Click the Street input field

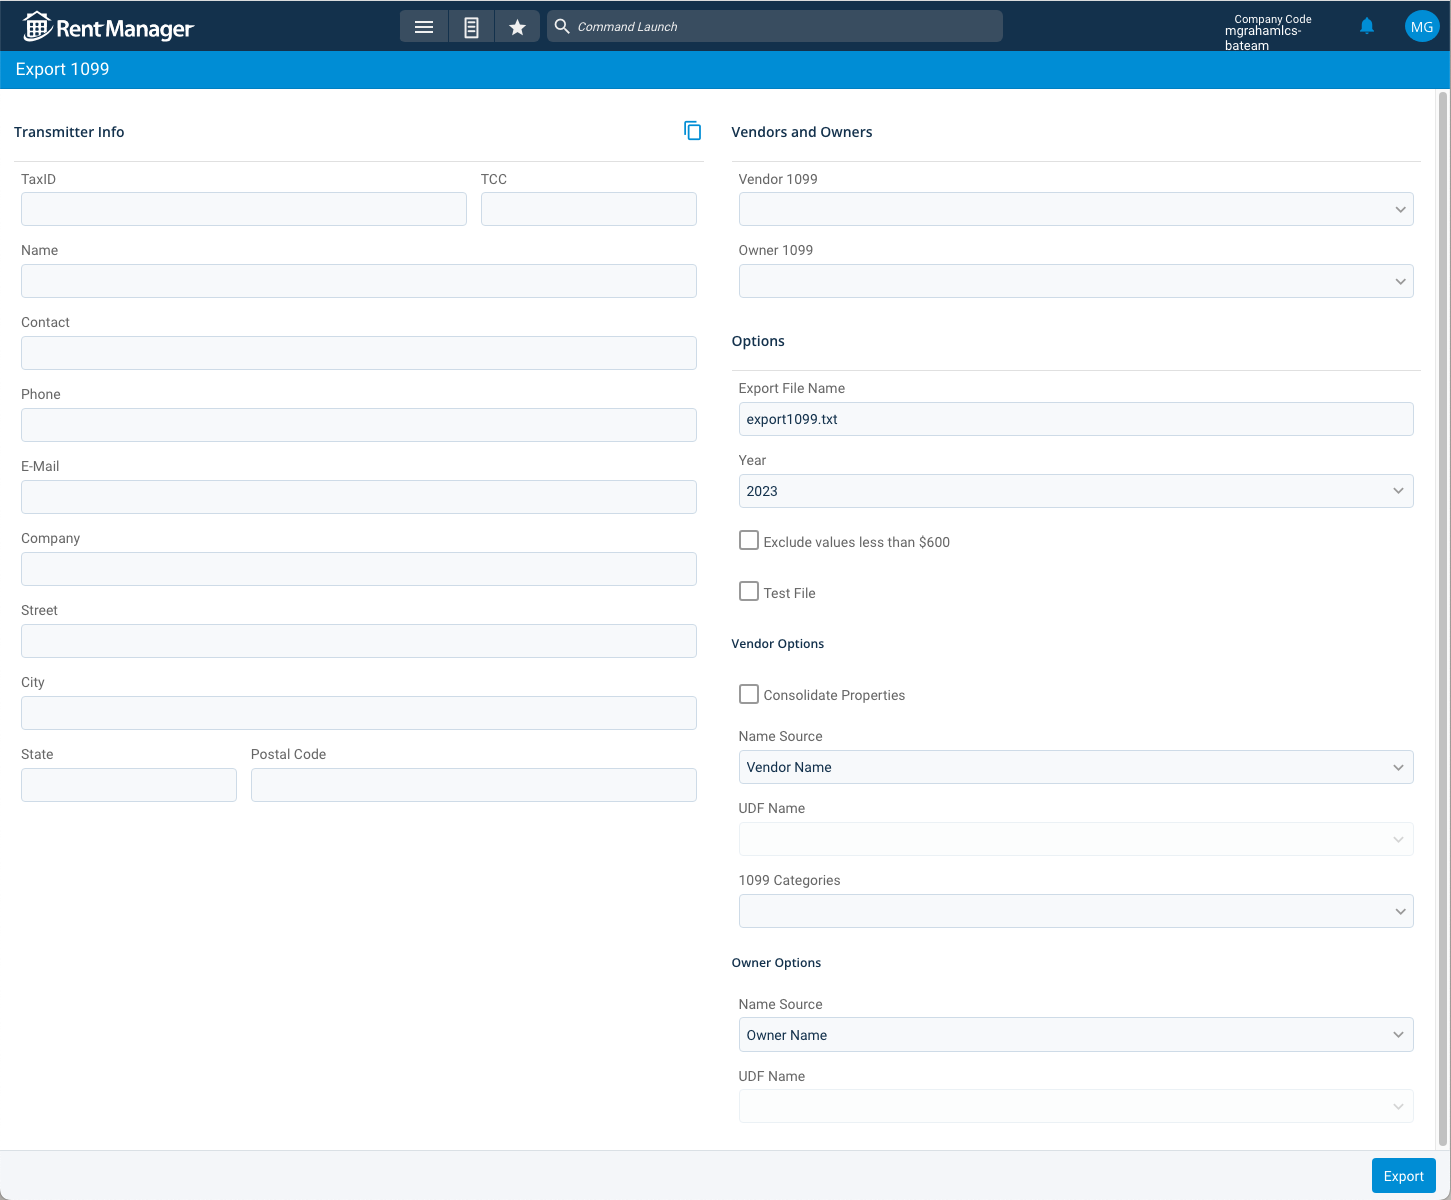point(359,641)
